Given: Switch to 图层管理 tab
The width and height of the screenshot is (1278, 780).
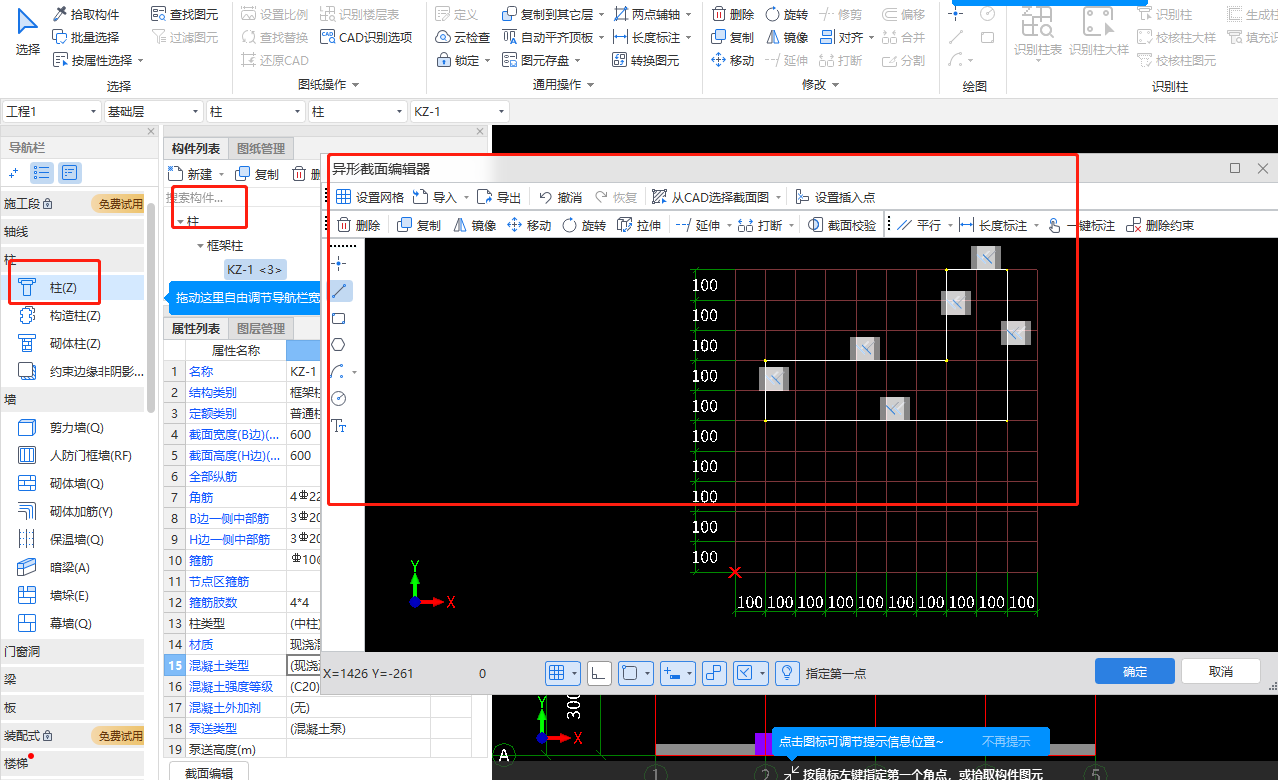Looking at the screenshot, I should point(261,328).
